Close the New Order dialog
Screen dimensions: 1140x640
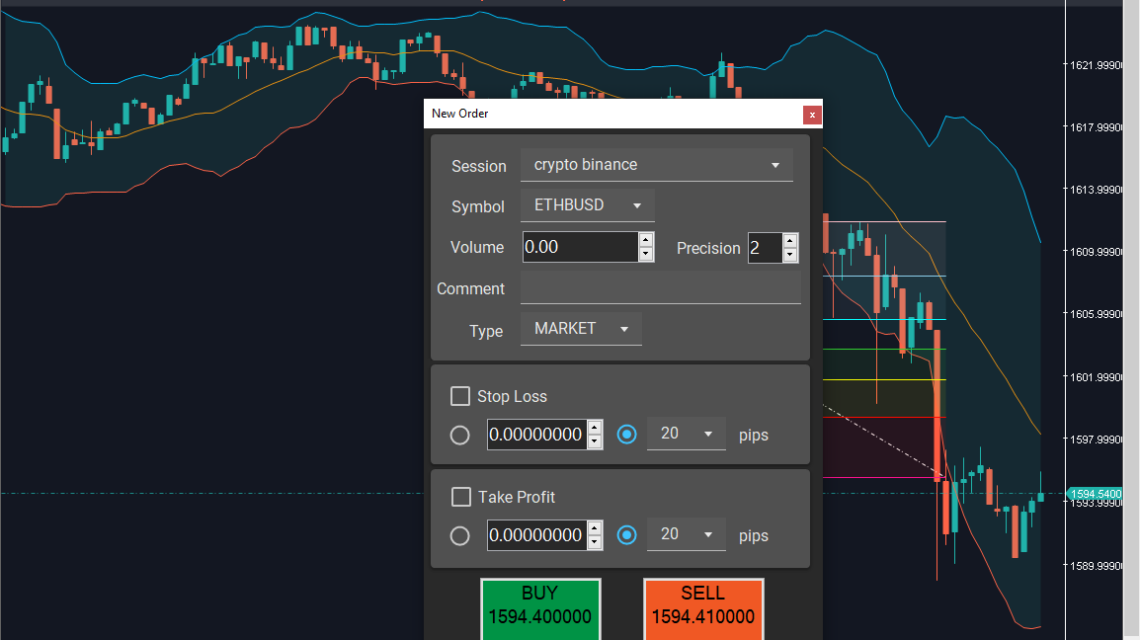coord(813,114)
